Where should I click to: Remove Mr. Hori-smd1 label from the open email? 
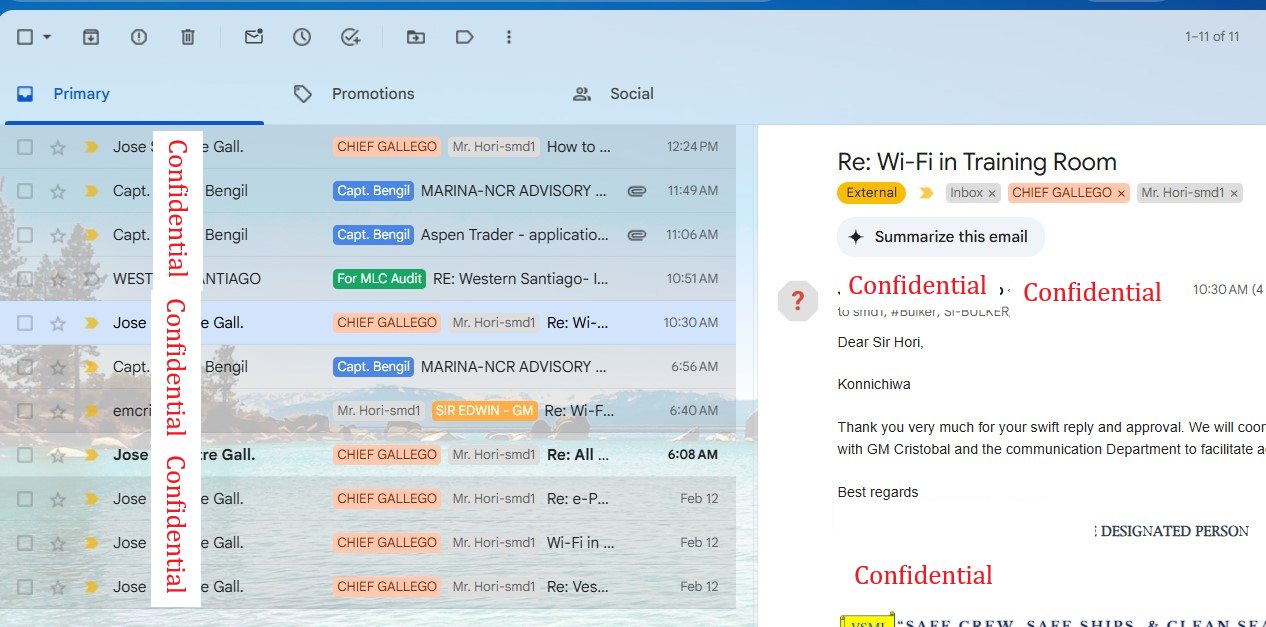pos(1234,193)
